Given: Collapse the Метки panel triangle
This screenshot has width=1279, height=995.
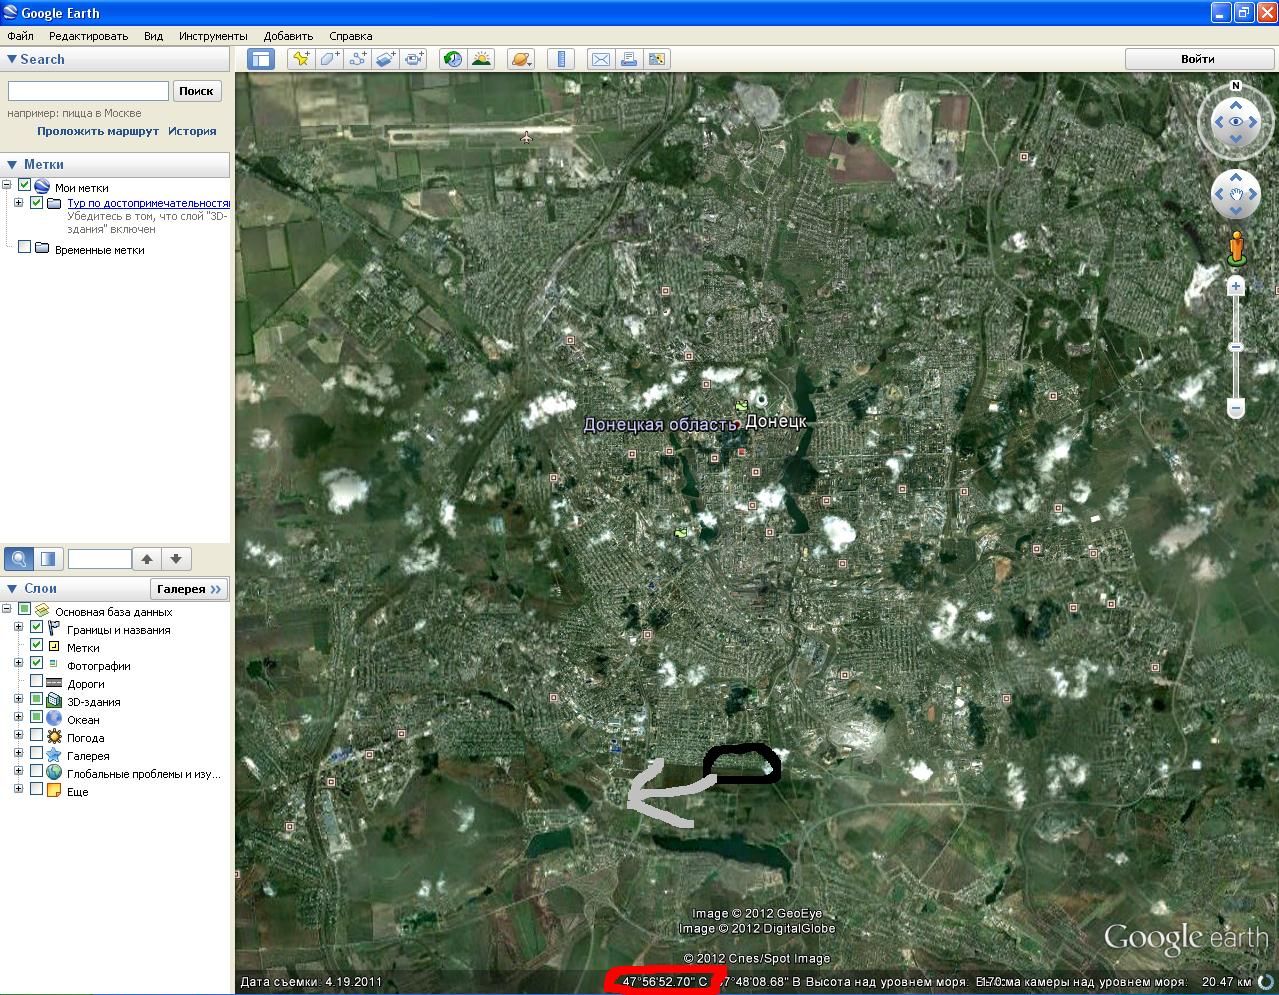Looking at the screenshot, I should [x=11, y=165].
